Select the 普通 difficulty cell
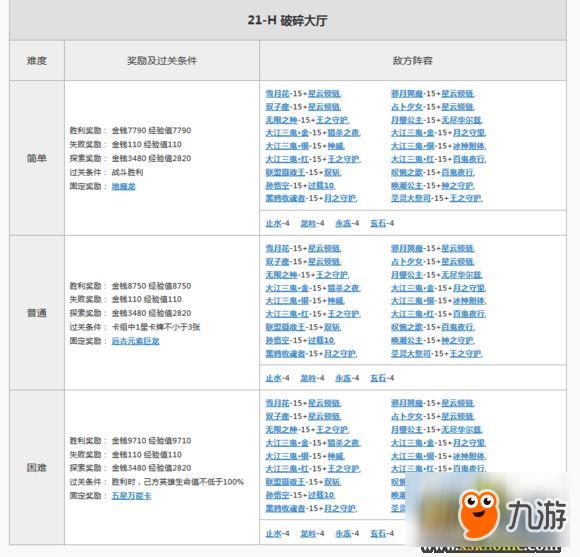 (37, 313)
